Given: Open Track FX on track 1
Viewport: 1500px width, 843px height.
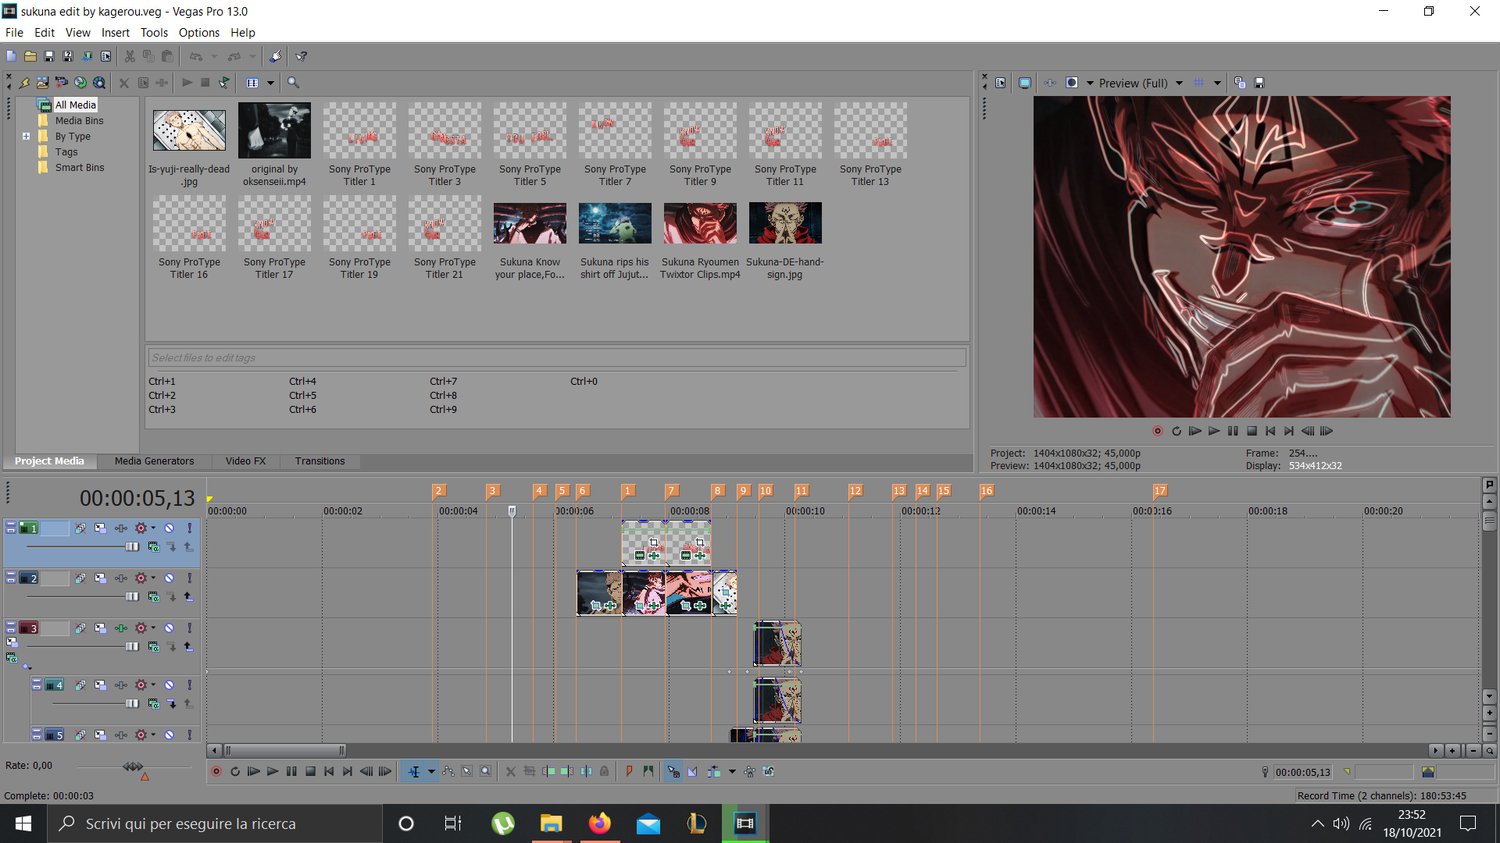Looking at the screenshot, I should point(121,528).
